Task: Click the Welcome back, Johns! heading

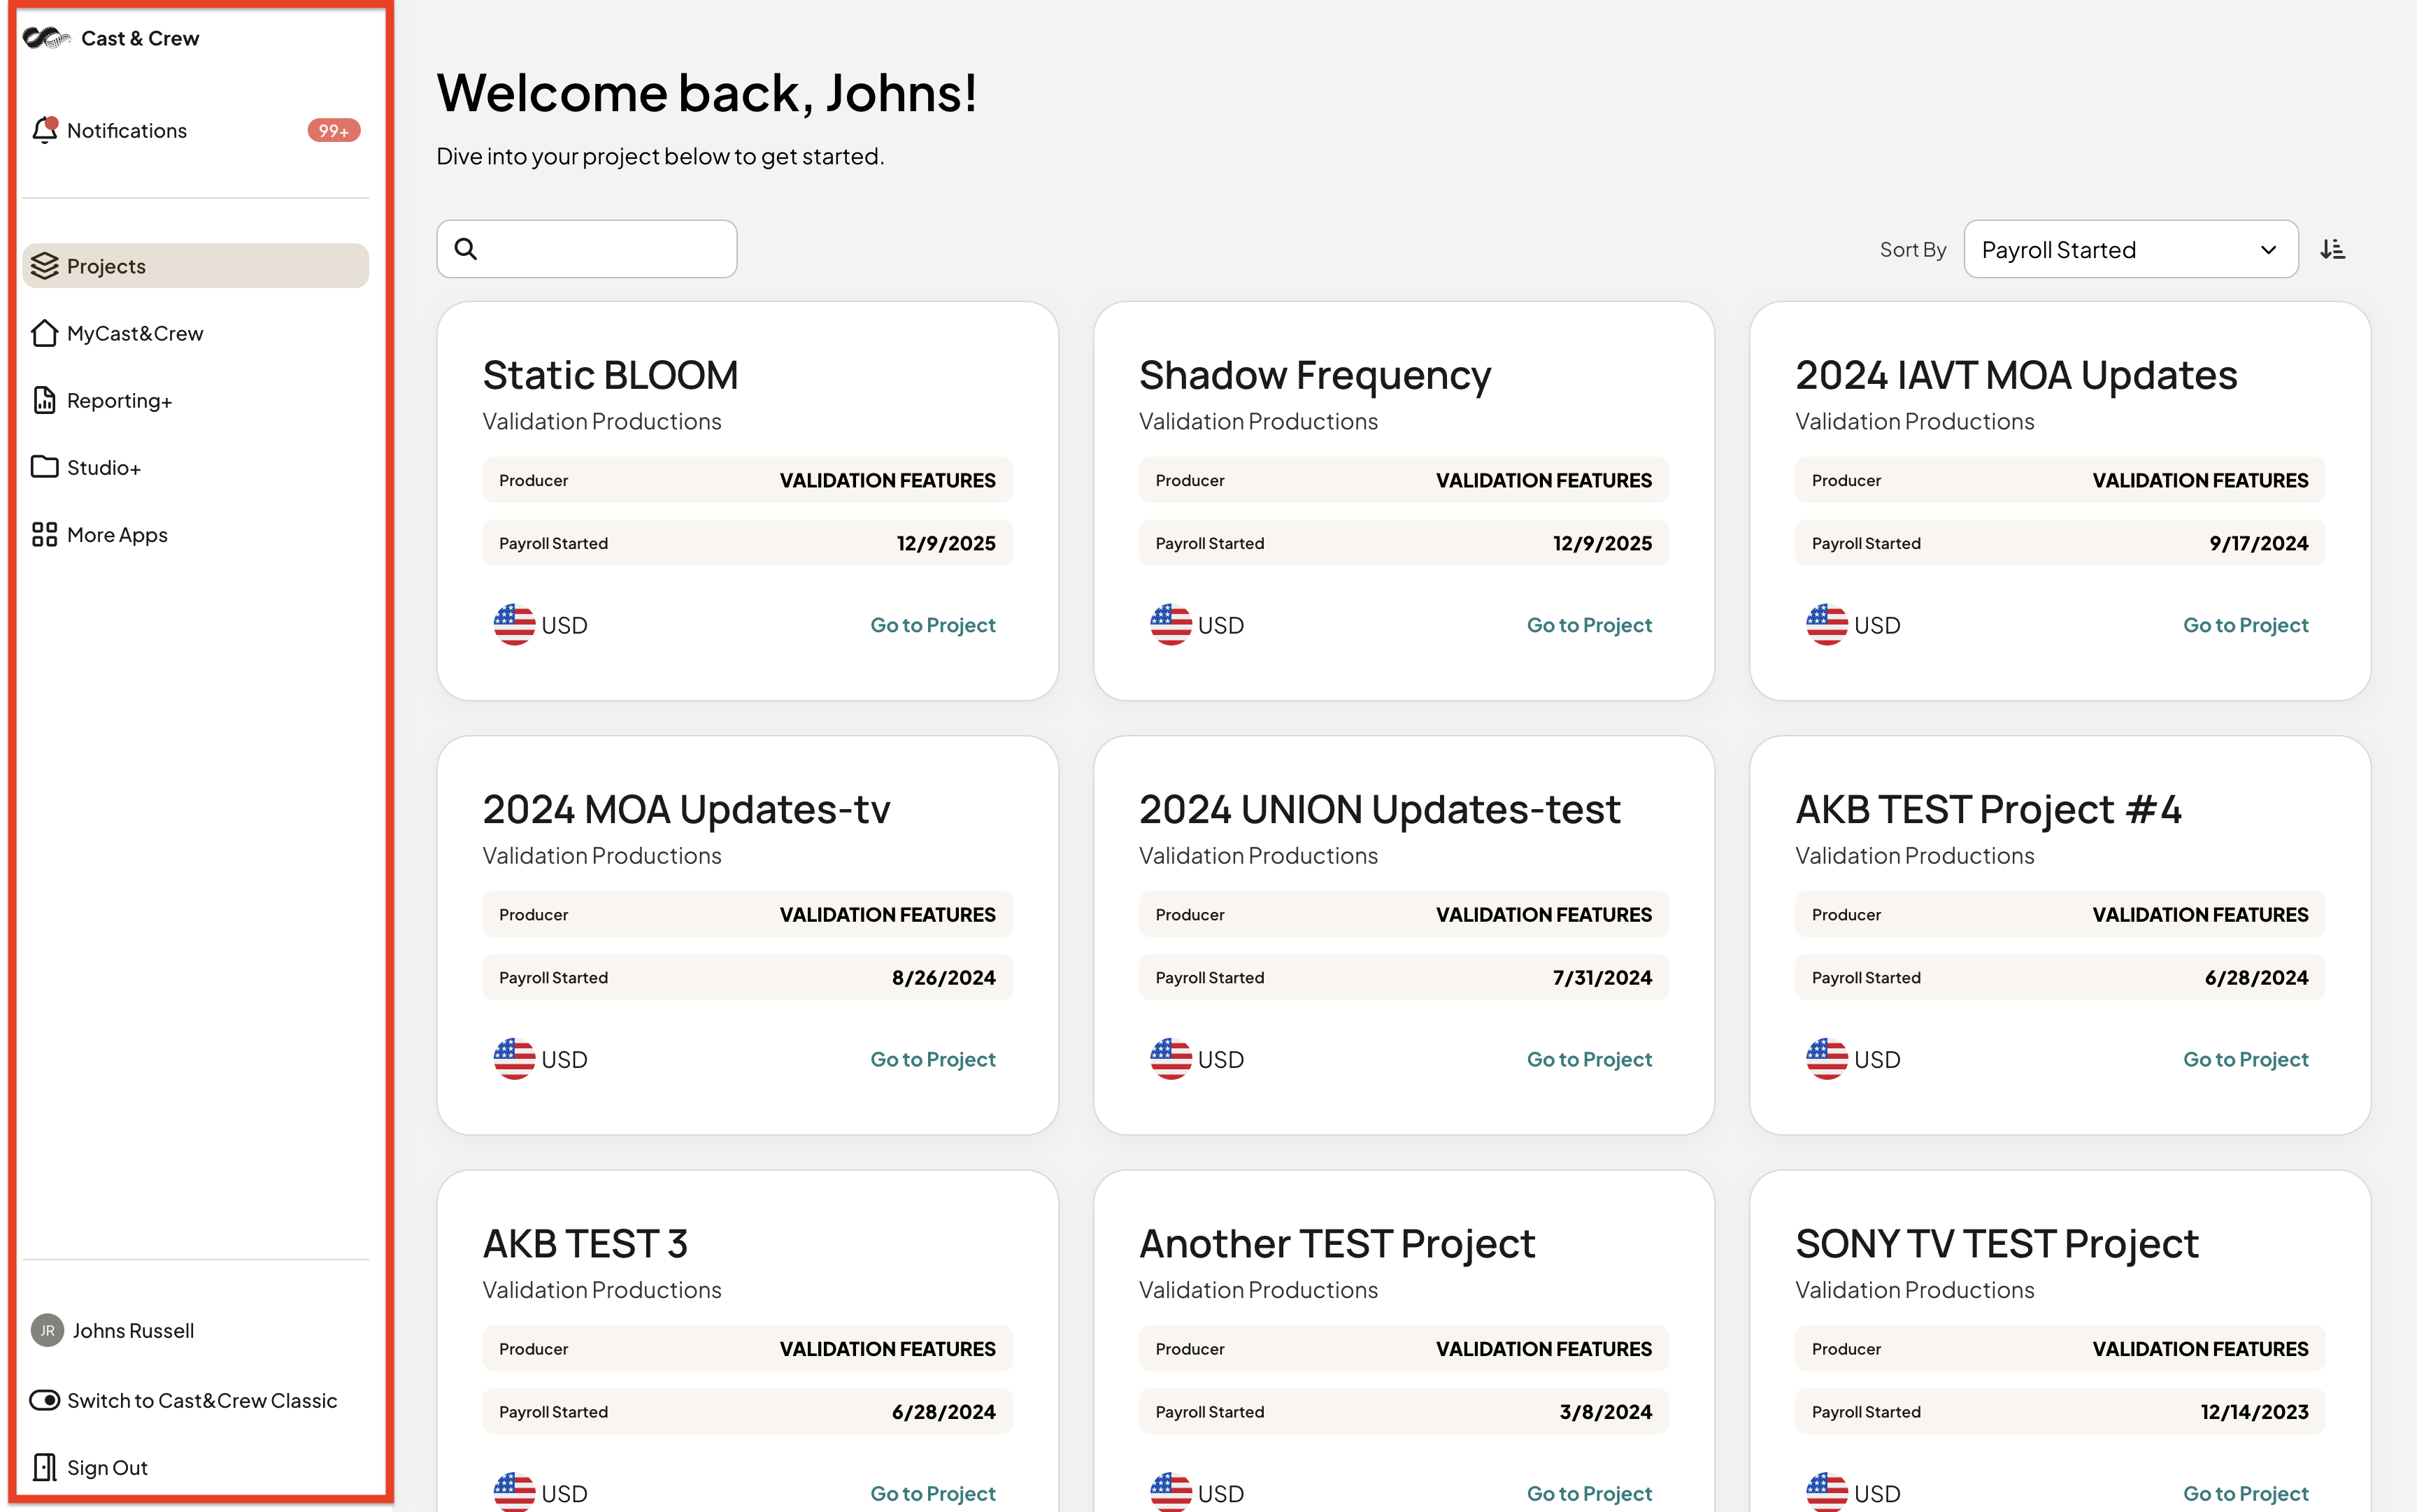Action: tap(707, 93)
